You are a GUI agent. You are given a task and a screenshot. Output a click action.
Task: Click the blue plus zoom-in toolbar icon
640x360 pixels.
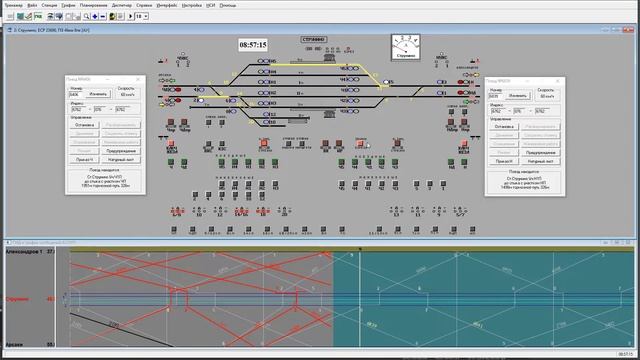pyautogui.click(x=95, y=16)
